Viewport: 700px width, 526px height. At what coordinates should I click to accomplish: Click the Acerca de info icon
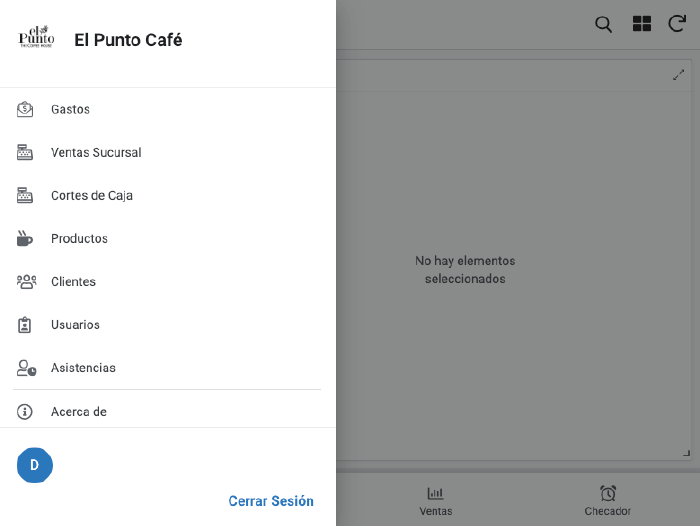coord(25,411)
